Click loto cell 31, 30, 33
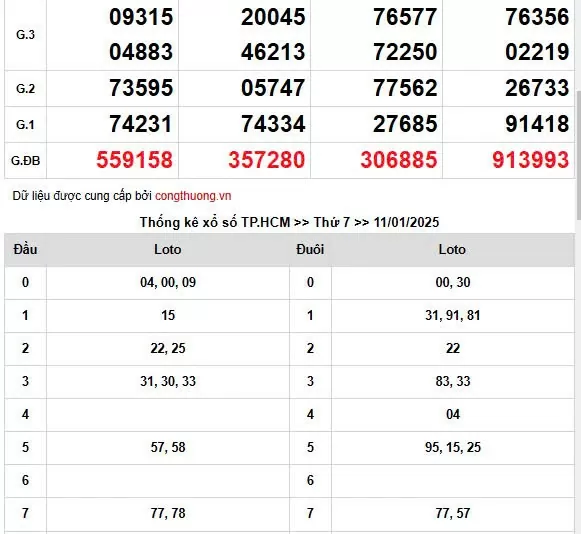581x534 pixels. [x=168, y=381]
